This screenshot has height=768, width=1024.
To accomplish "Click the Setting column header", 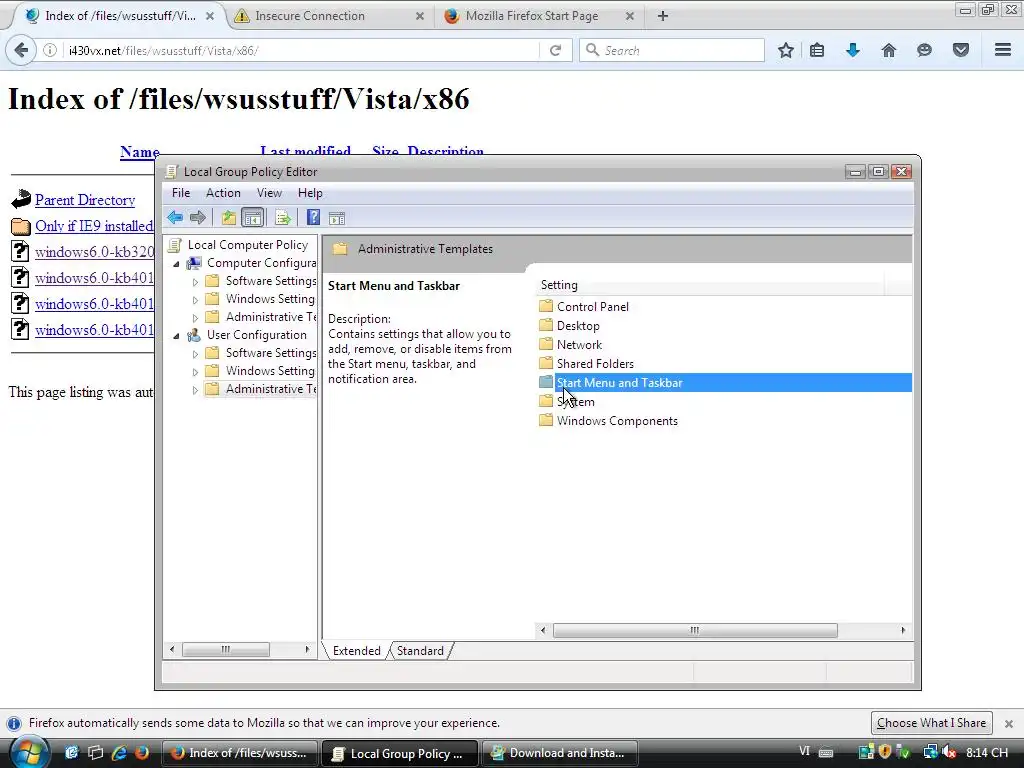I will point(711,285).
